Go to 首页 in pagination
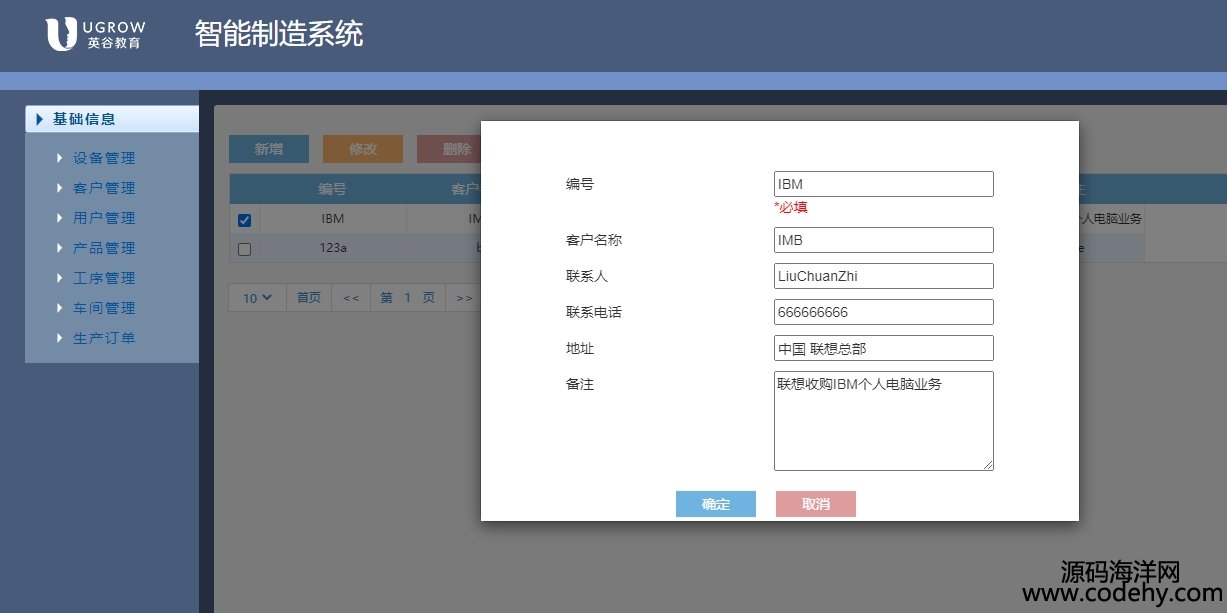Screen dimensions: 1227x613 click(x=309, y=298)
